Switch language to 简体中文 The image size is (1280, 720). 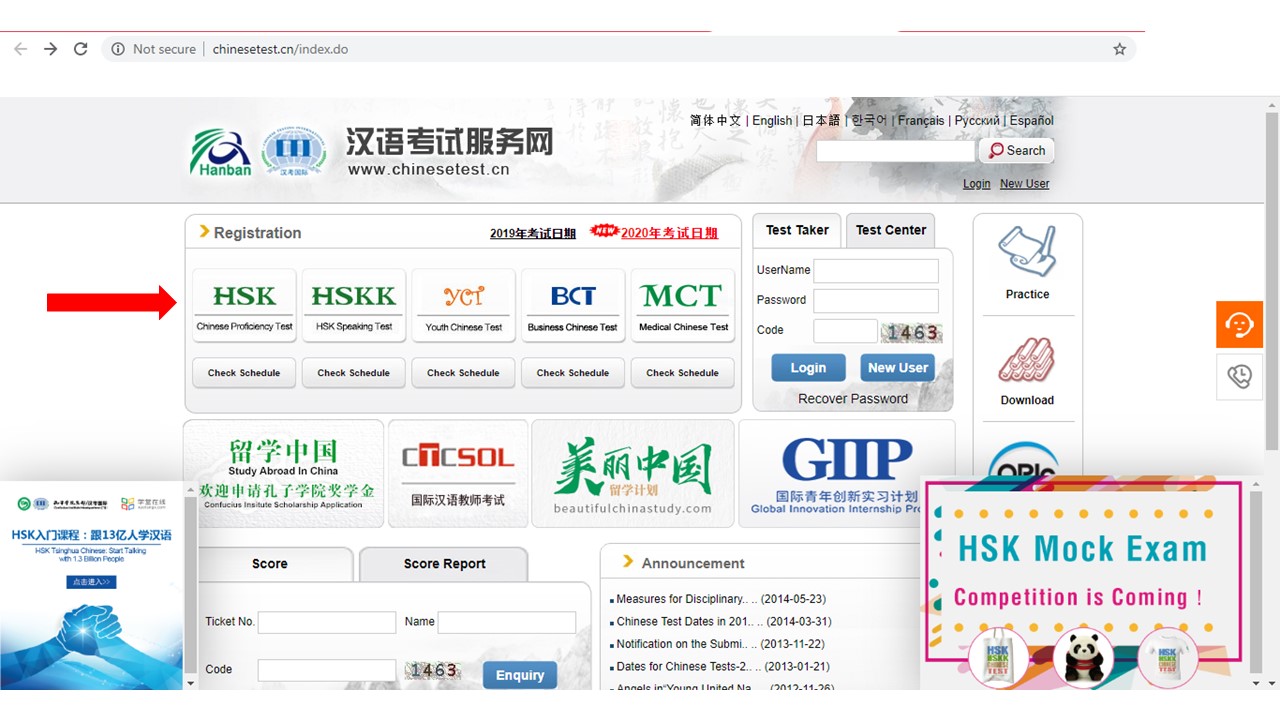[716, 120]
